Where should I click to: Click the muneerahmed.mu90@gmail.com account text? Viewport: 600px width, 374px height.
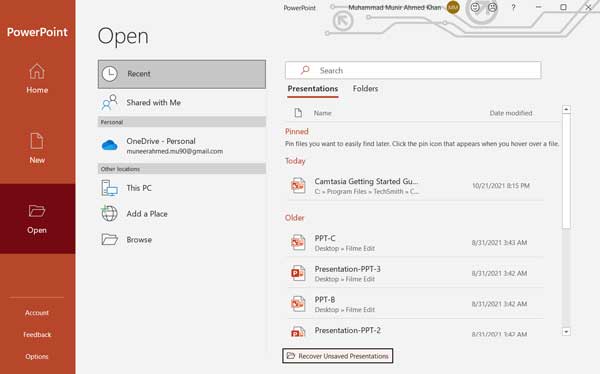174,151
